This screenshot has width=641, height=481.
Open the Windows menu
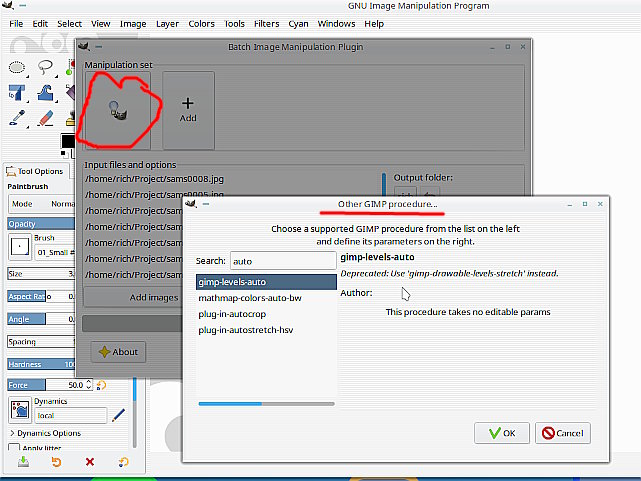point(336,24)
